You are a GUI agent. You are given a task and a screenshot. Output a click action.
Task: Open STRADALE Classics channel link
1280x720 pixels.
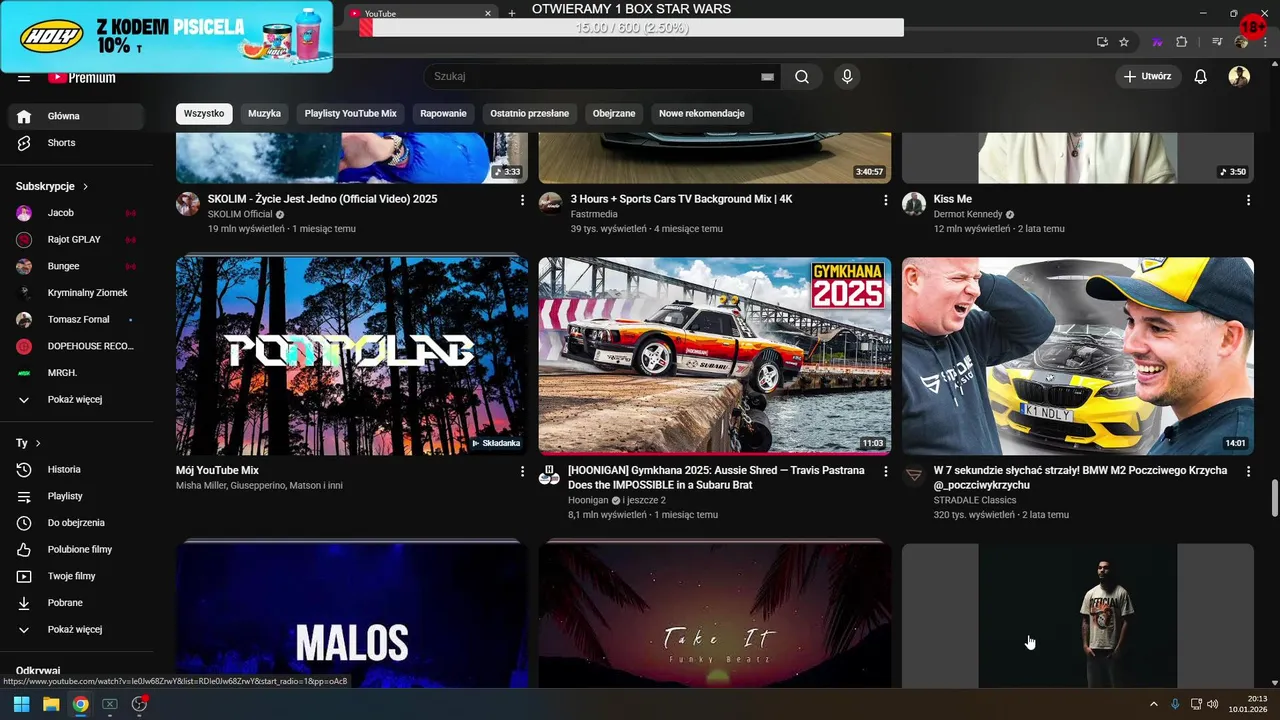coord(975,500)
